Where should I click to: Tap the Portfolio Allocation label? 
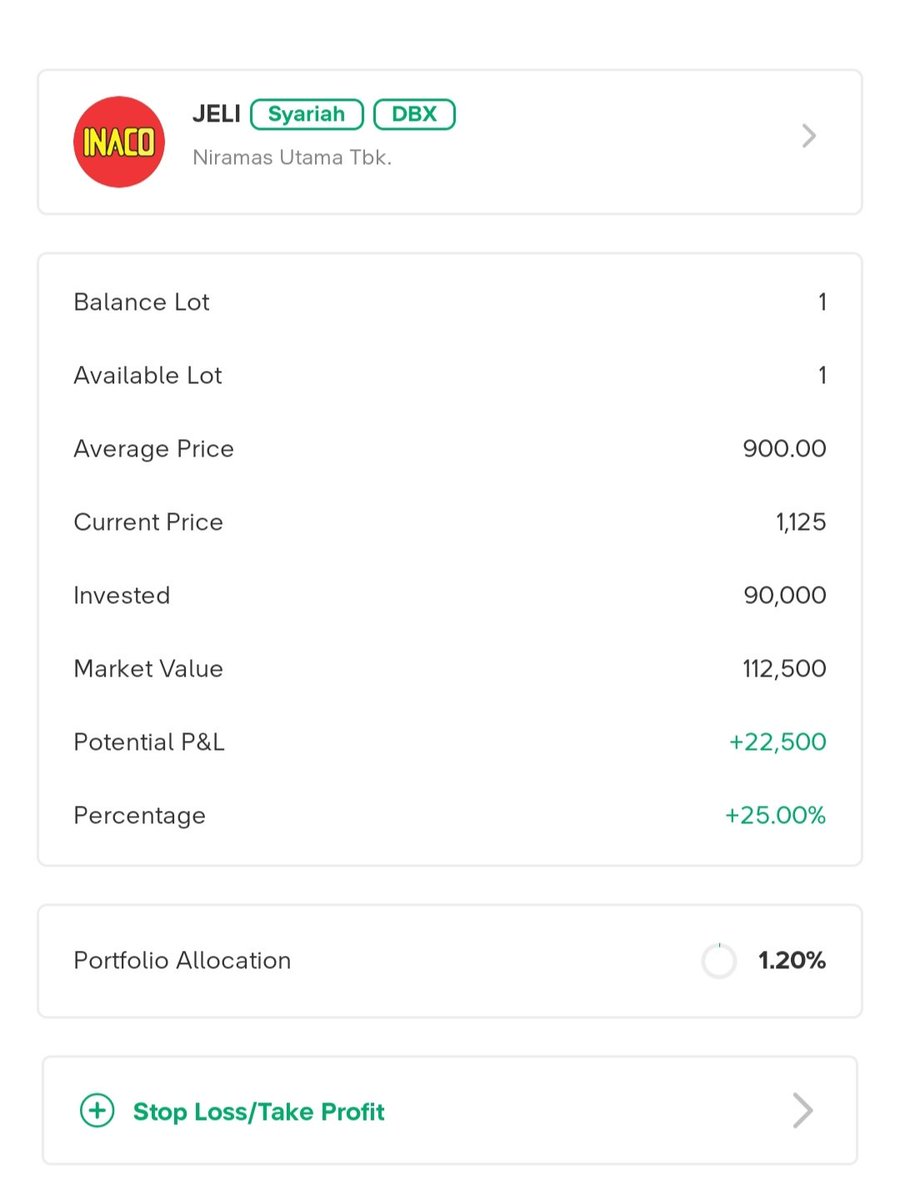coord(182,961)
